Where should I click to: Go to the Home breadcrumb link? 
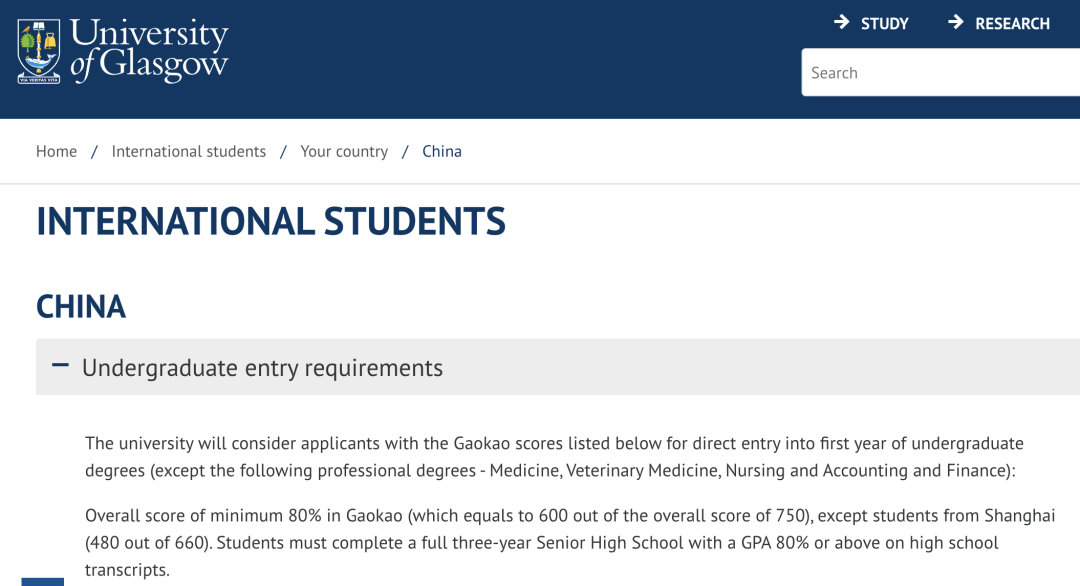(56, 151)
